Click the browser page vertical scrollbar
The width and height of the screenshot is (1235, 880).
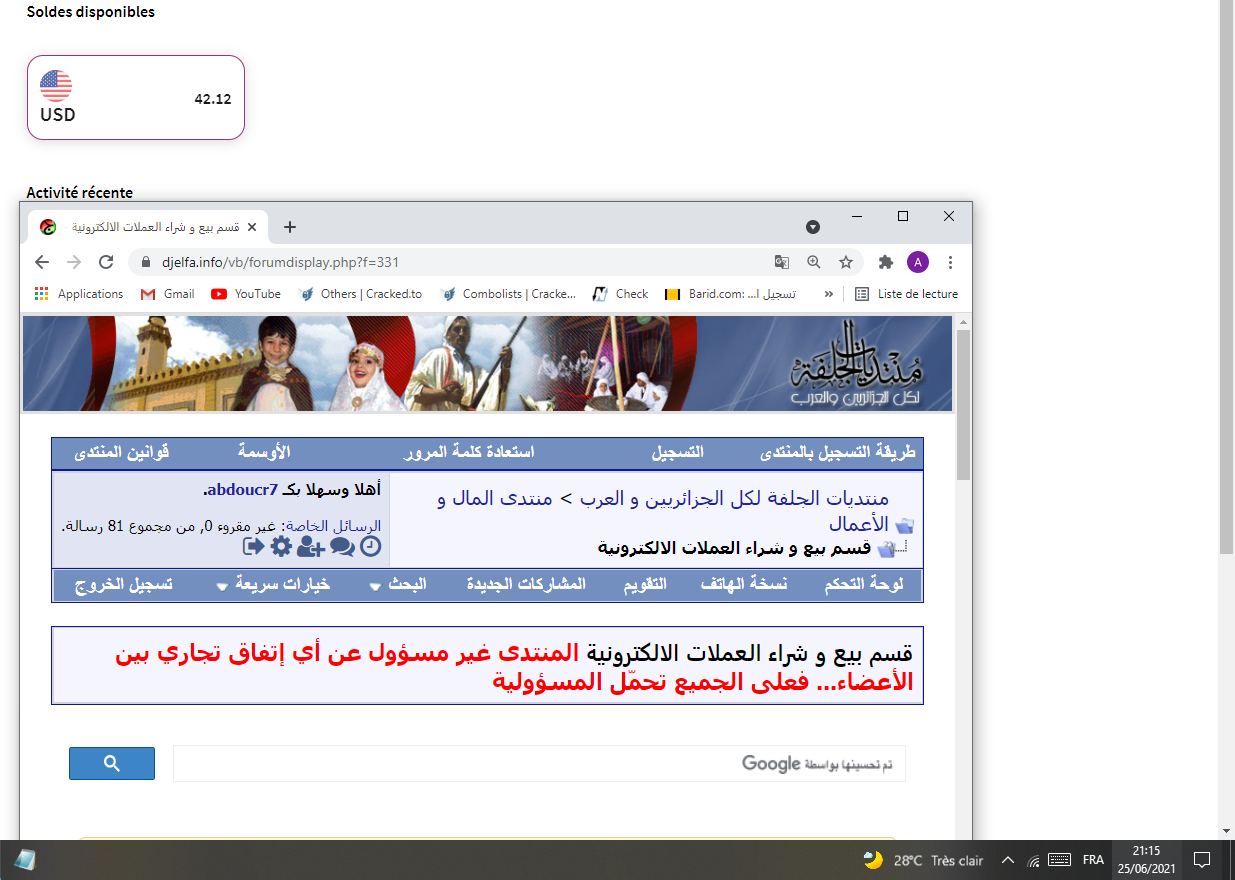coord(964,403)
